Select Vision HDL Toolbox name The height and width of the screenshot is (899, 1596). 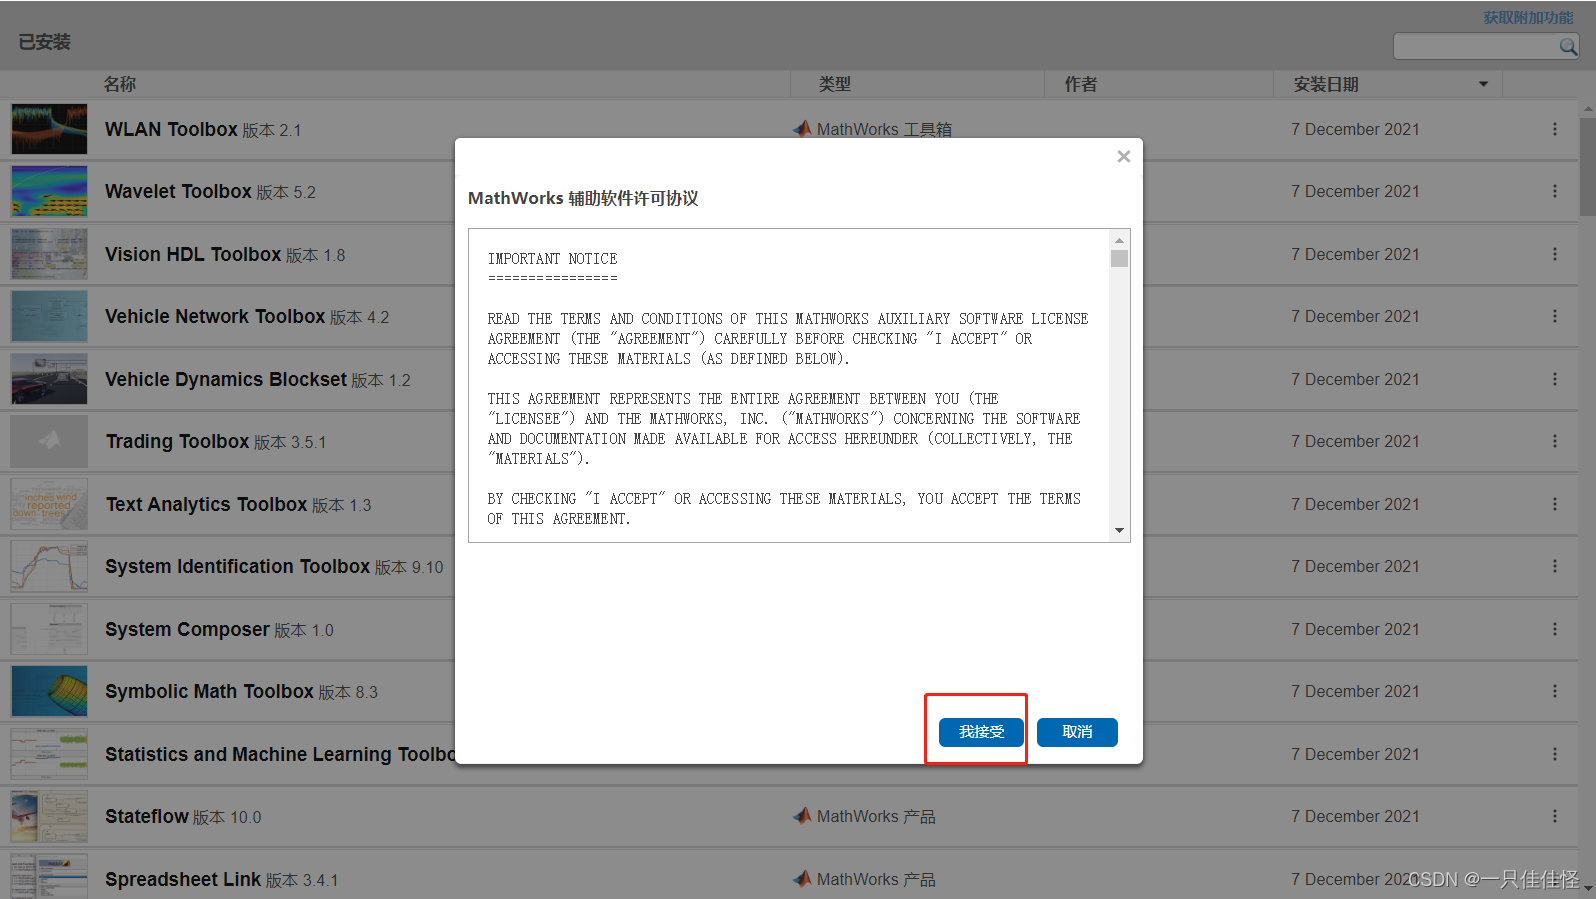pos(193,254)
